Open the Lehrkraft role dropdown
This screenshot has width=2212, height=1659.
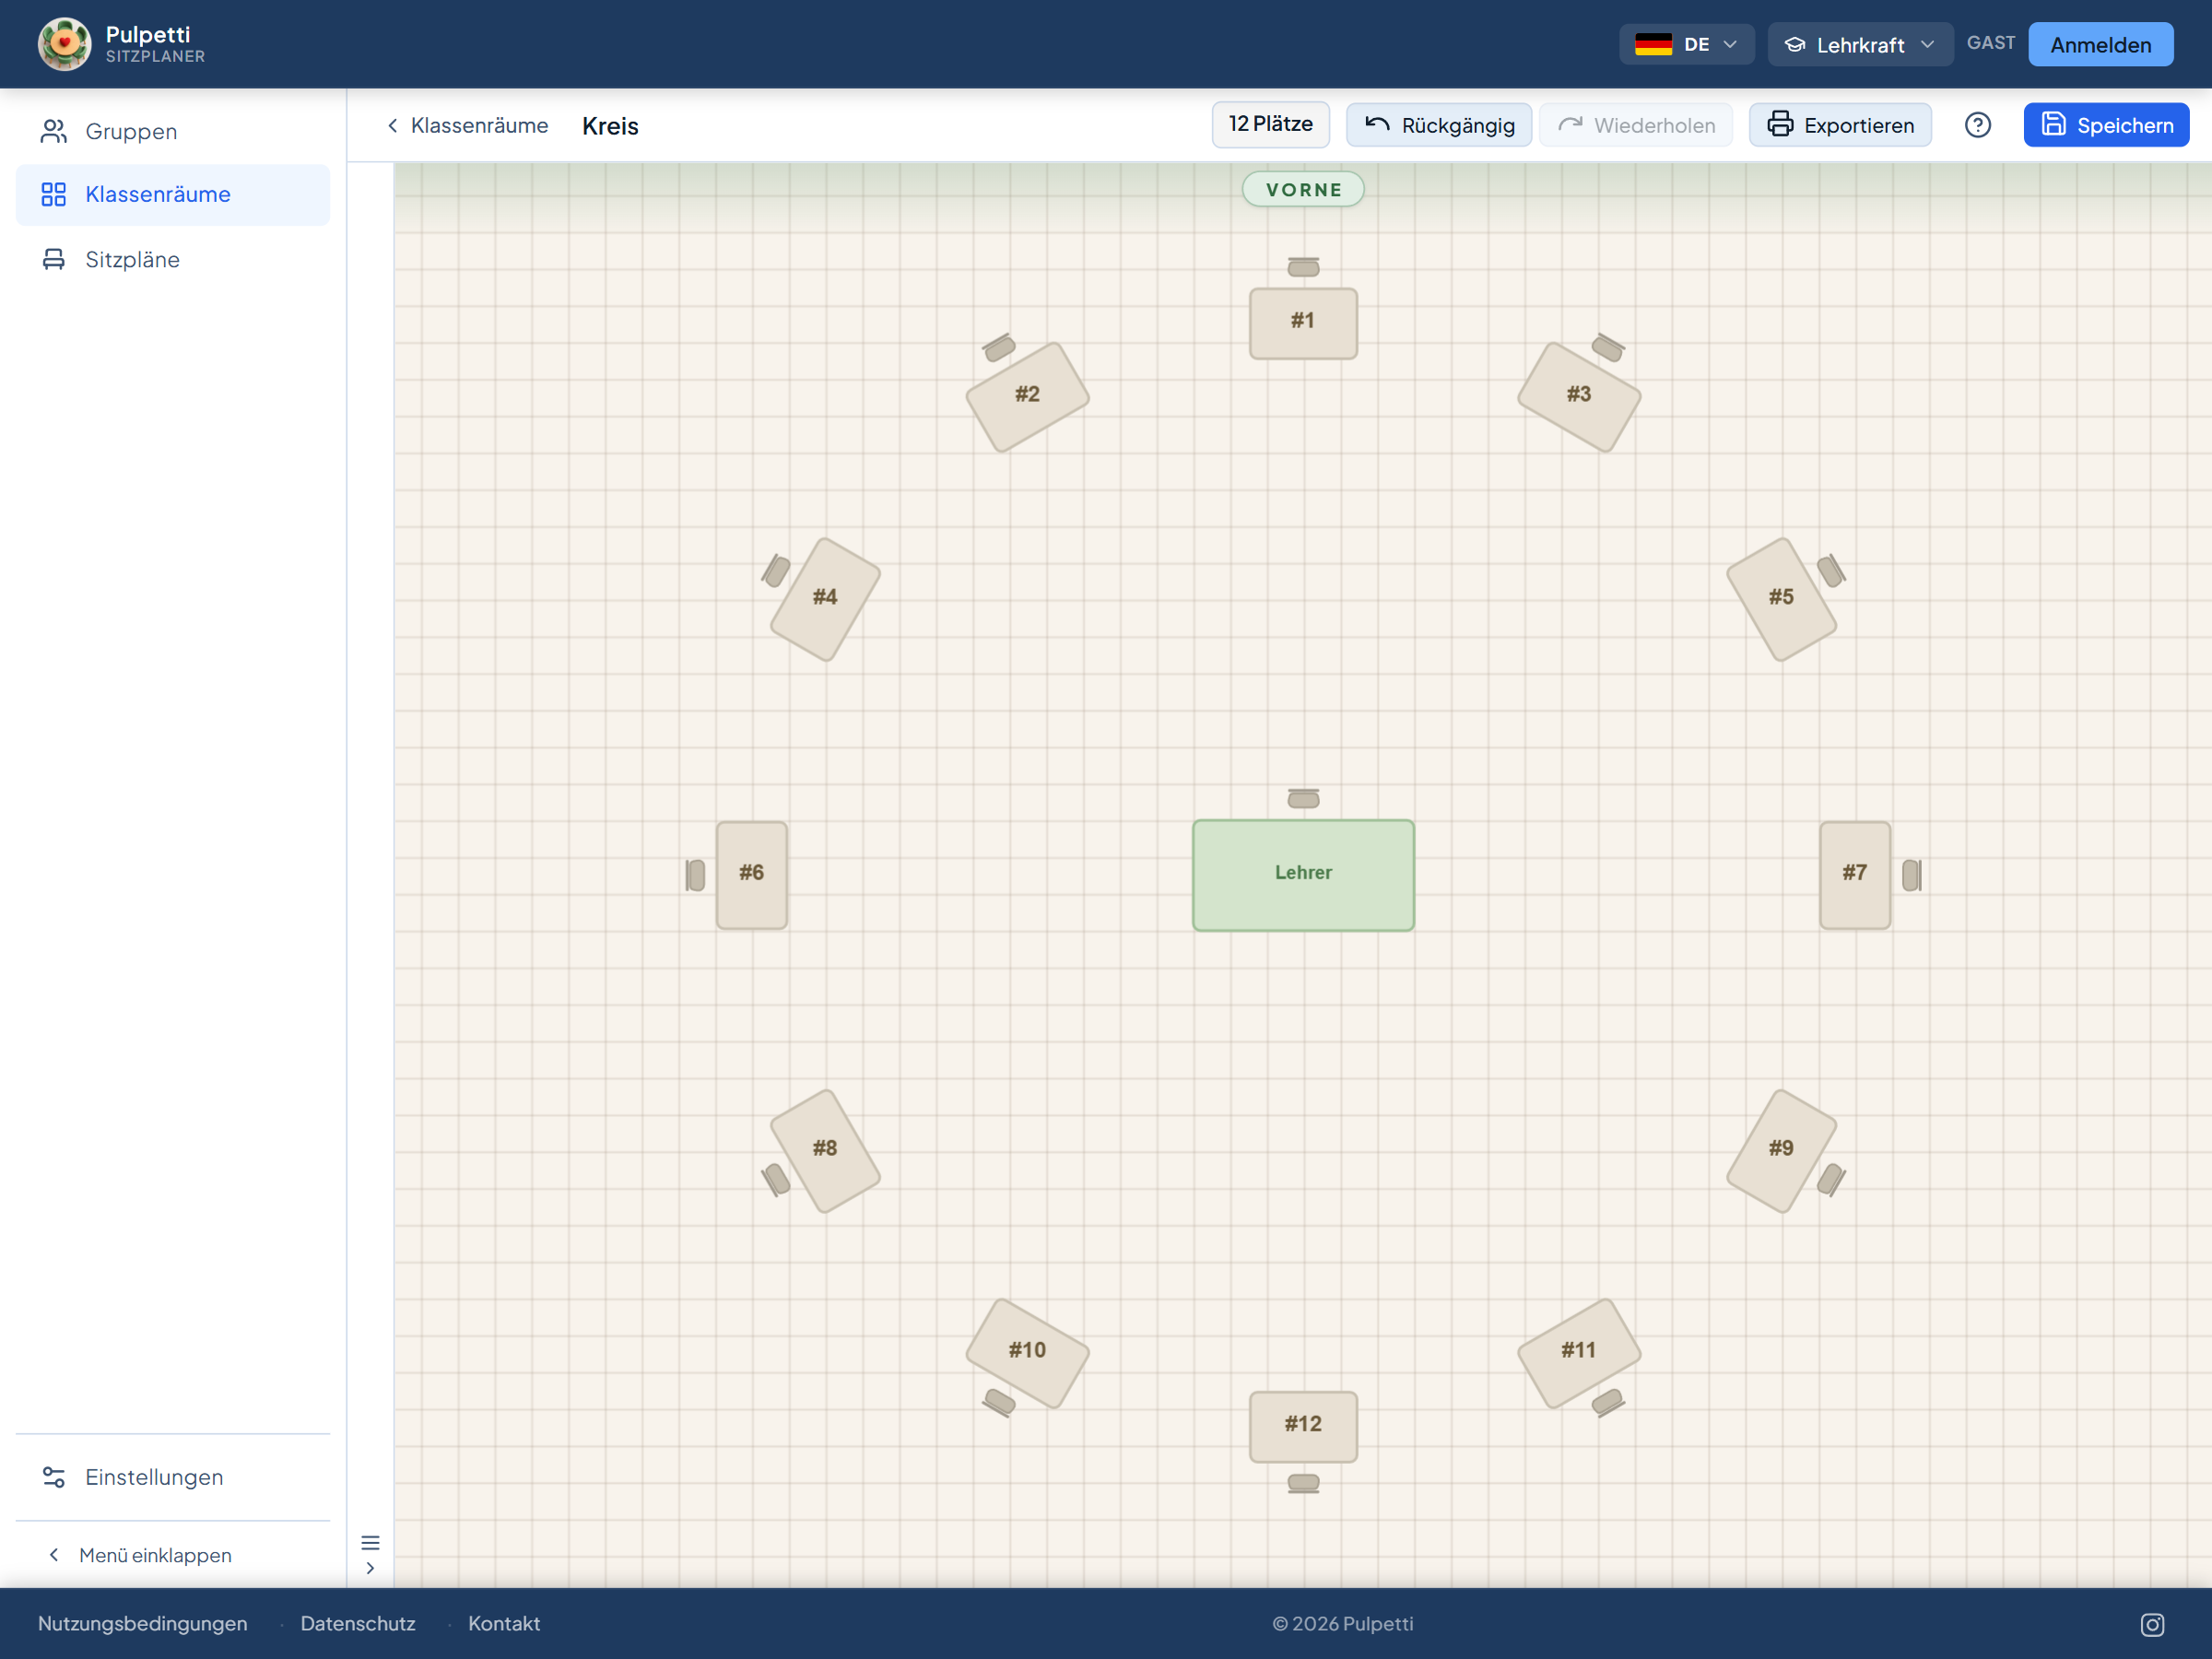pyautogui.click(x=1860, y=44)
